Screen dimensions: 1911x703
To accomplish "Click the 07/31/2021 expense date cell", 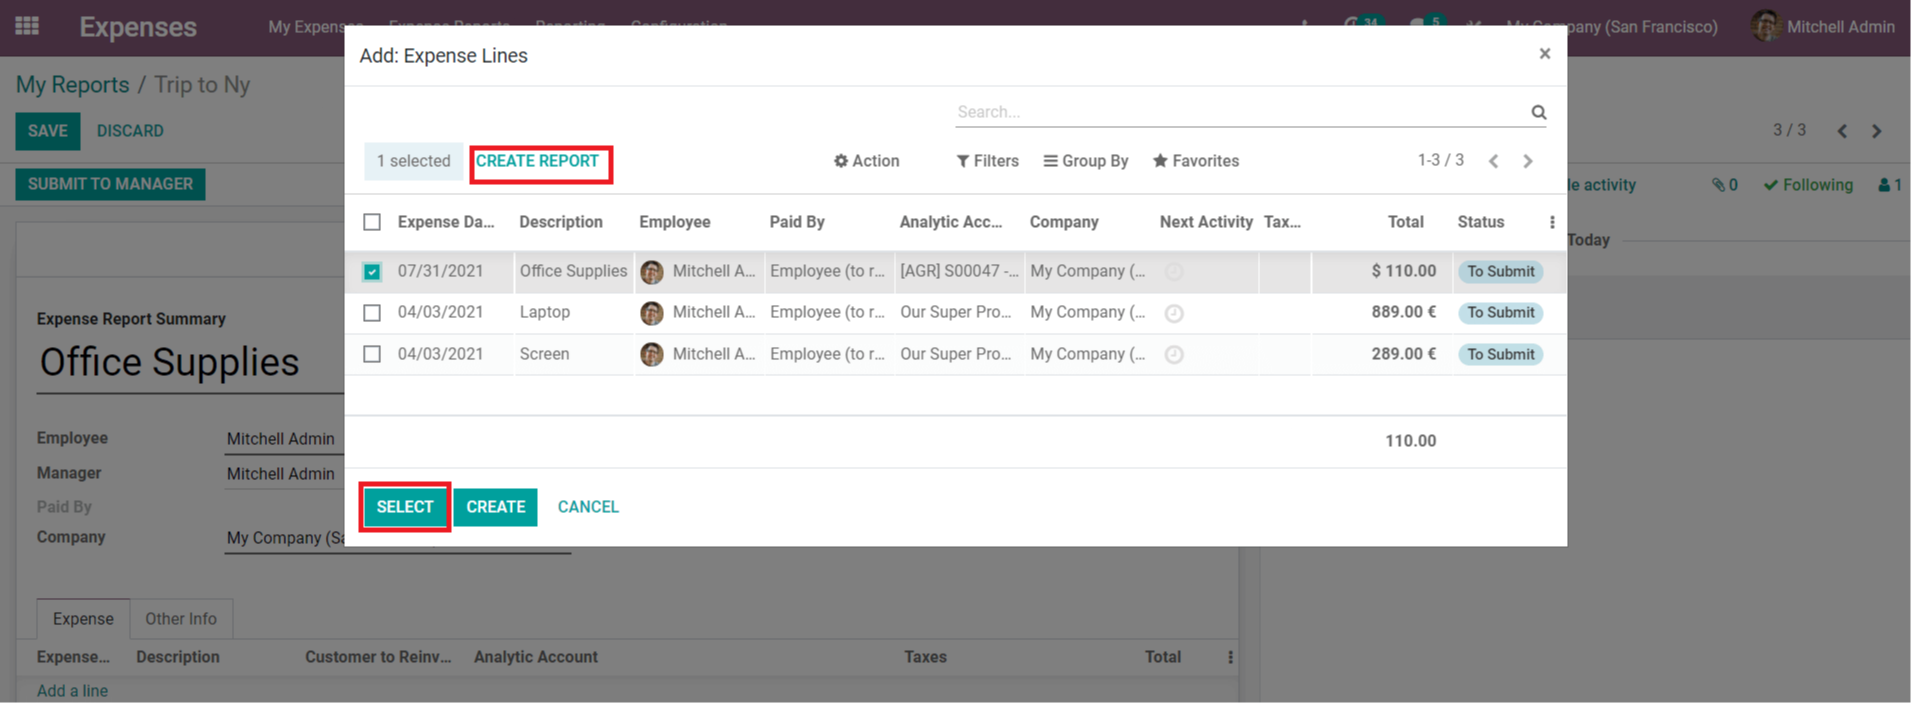I will pyautogui.click(x=441, y=271).
